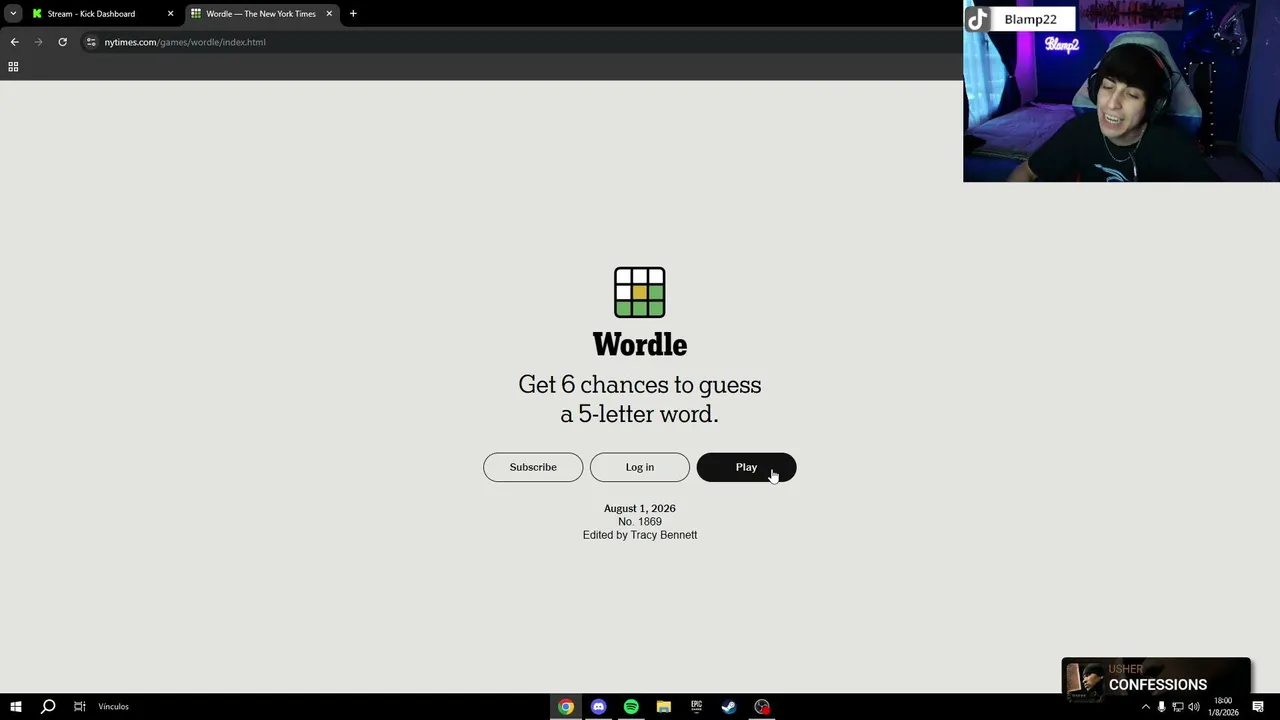This screenshot has width=1280, height=720.
Task: Open the apps grid in bookmarks bar
Action: pyautogui.click(x=13, y=67)
